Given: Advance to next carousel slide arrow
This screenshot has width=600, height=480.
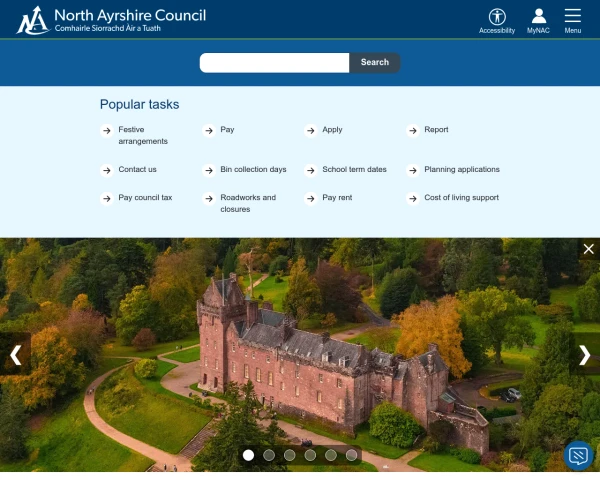Looking at the screenshot, I should pyautogui.click(x=585, y=354).
